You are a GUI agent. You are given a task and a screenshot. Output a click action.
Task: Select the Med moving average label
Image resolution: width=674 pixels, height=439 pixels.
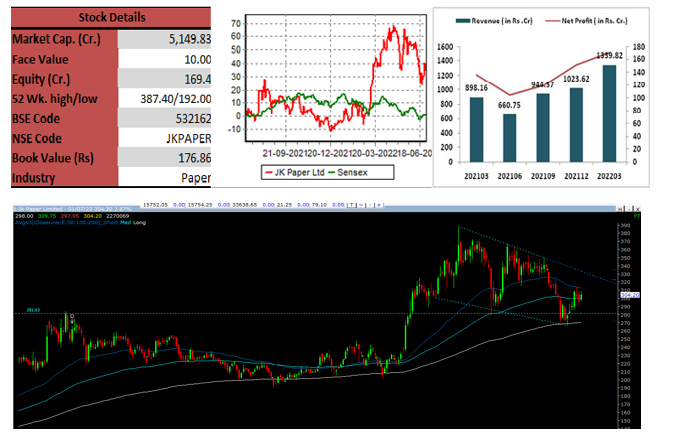click(125, 223)
